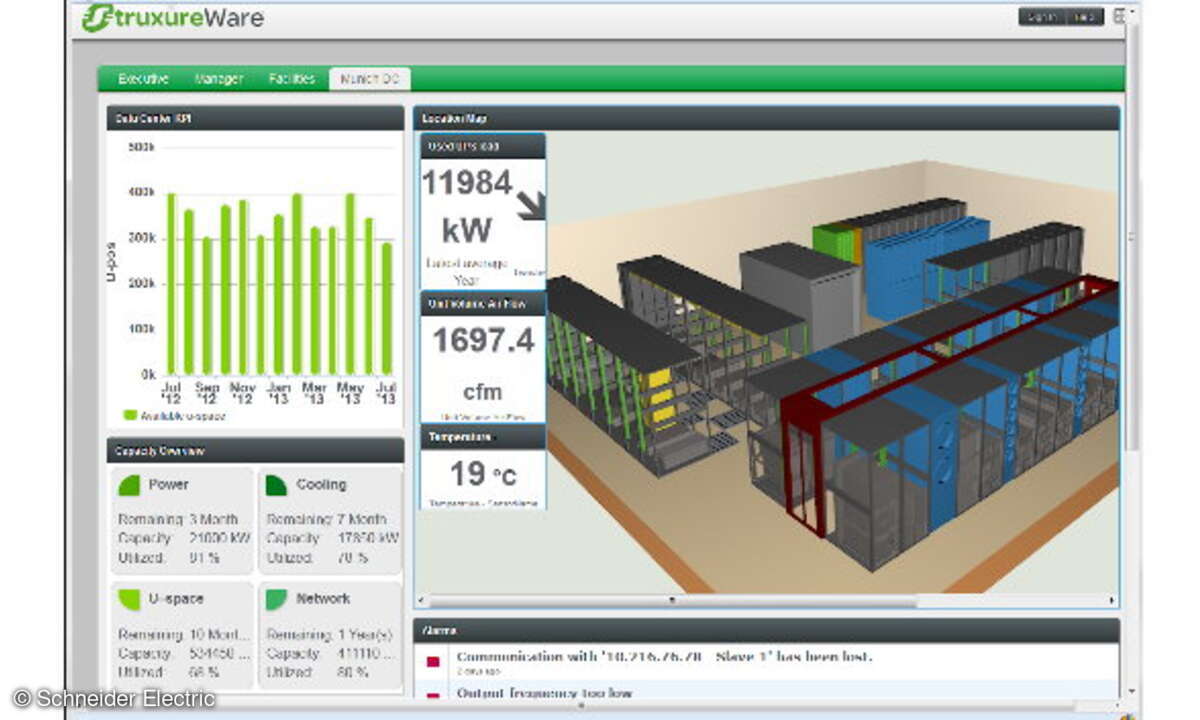Image resolution: width=1200 pixels, height=720 pixels.
Task: Click the 11984 kW load value
Action: coord(467,207)
